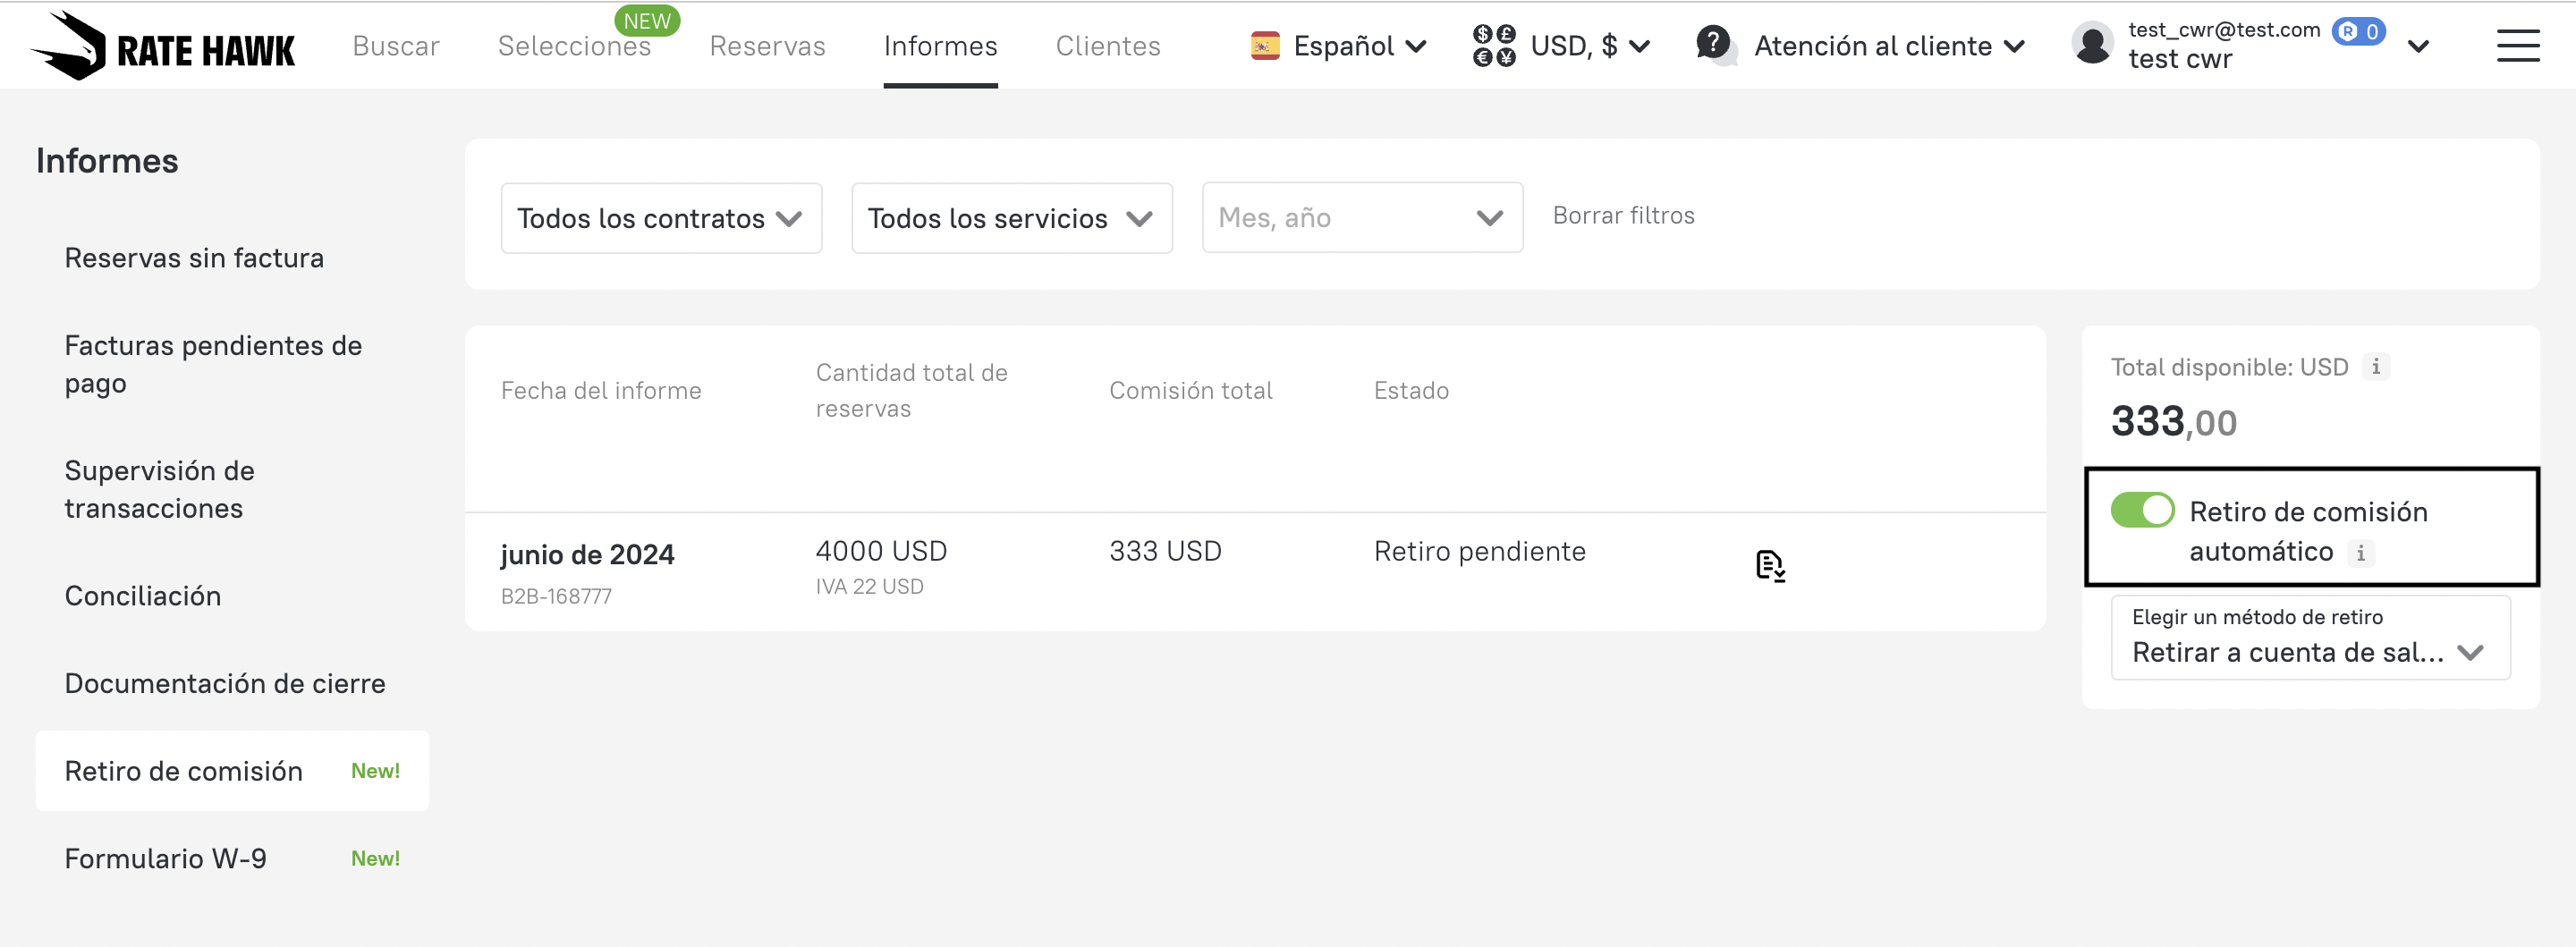The width and height of the screenshot is (2576, 947).
Task: Click the currency symbols icon
Action: point(1494,46)
